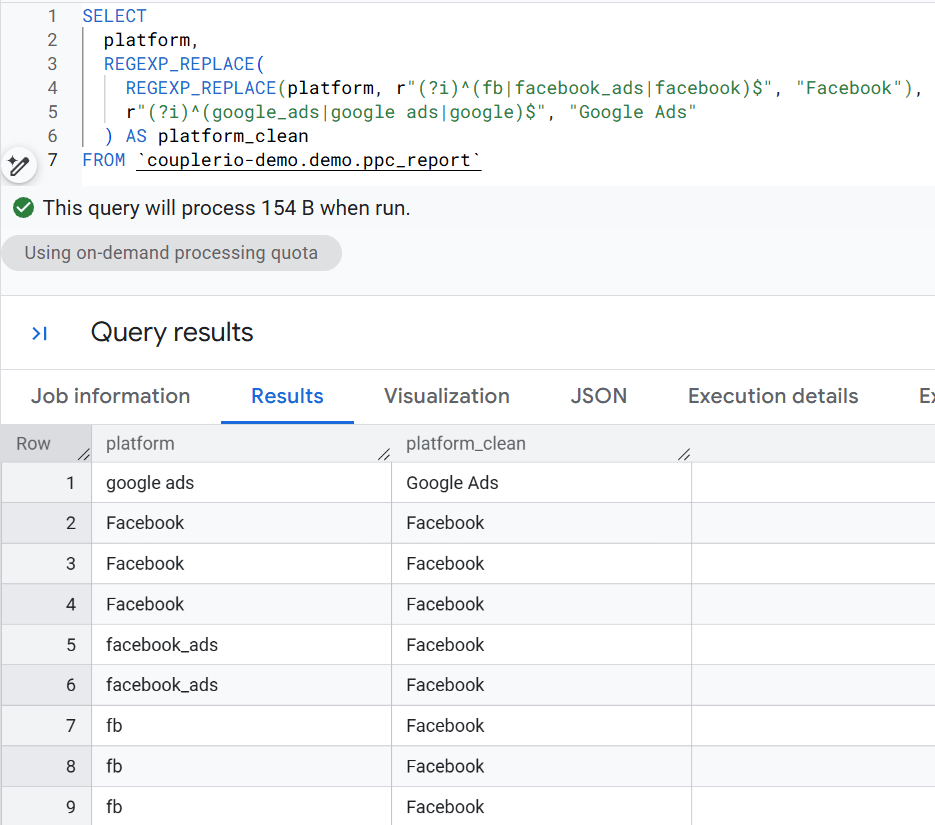The width and height of the screenshot is (935, 825).
Task: Click the 'fb' cell in row 9
Action: (x=241, y=807)
